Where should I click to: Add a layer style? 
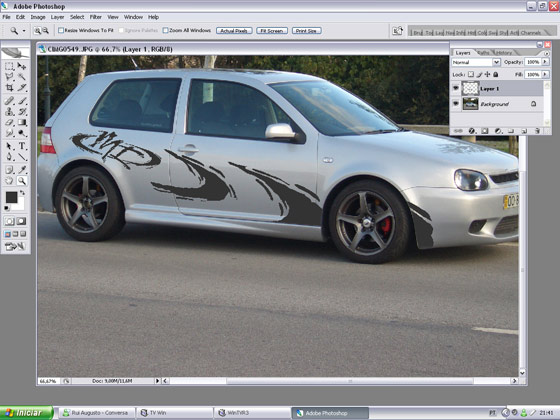coord(471,131)
